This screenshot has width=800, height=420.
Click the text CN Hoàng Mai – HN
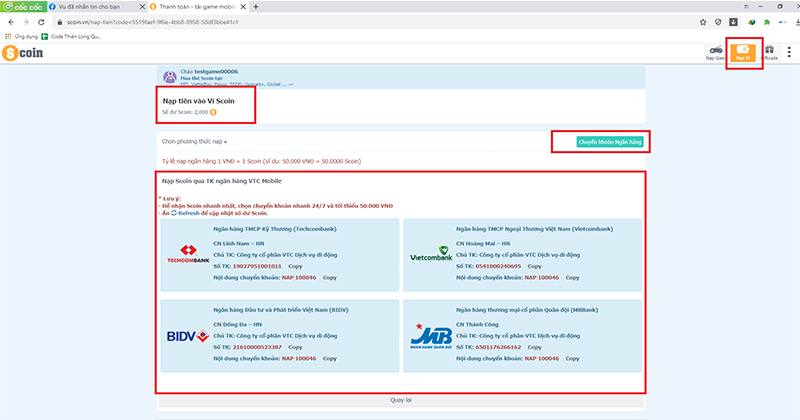click(483, 243)
